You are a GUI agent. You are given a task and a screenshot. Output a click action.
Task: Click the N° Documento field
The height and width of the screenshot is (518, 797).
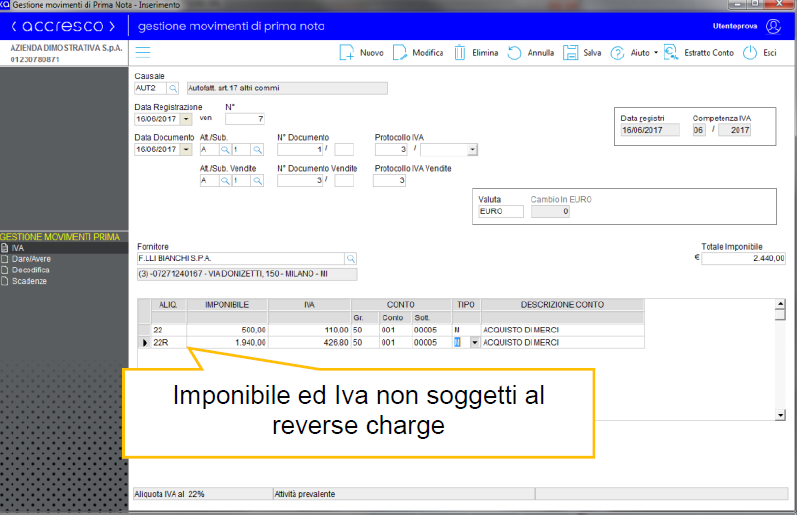tap(300, 149)
